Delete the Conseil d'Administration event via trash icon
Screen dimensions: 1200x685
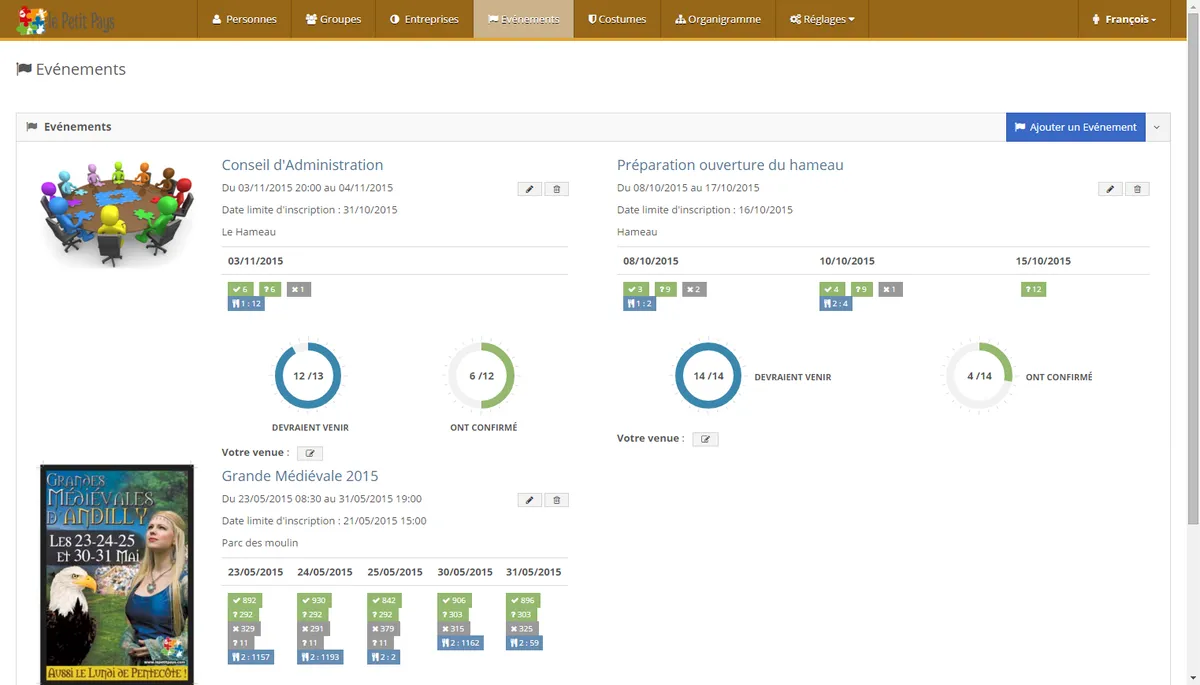(x=557, y=189)
